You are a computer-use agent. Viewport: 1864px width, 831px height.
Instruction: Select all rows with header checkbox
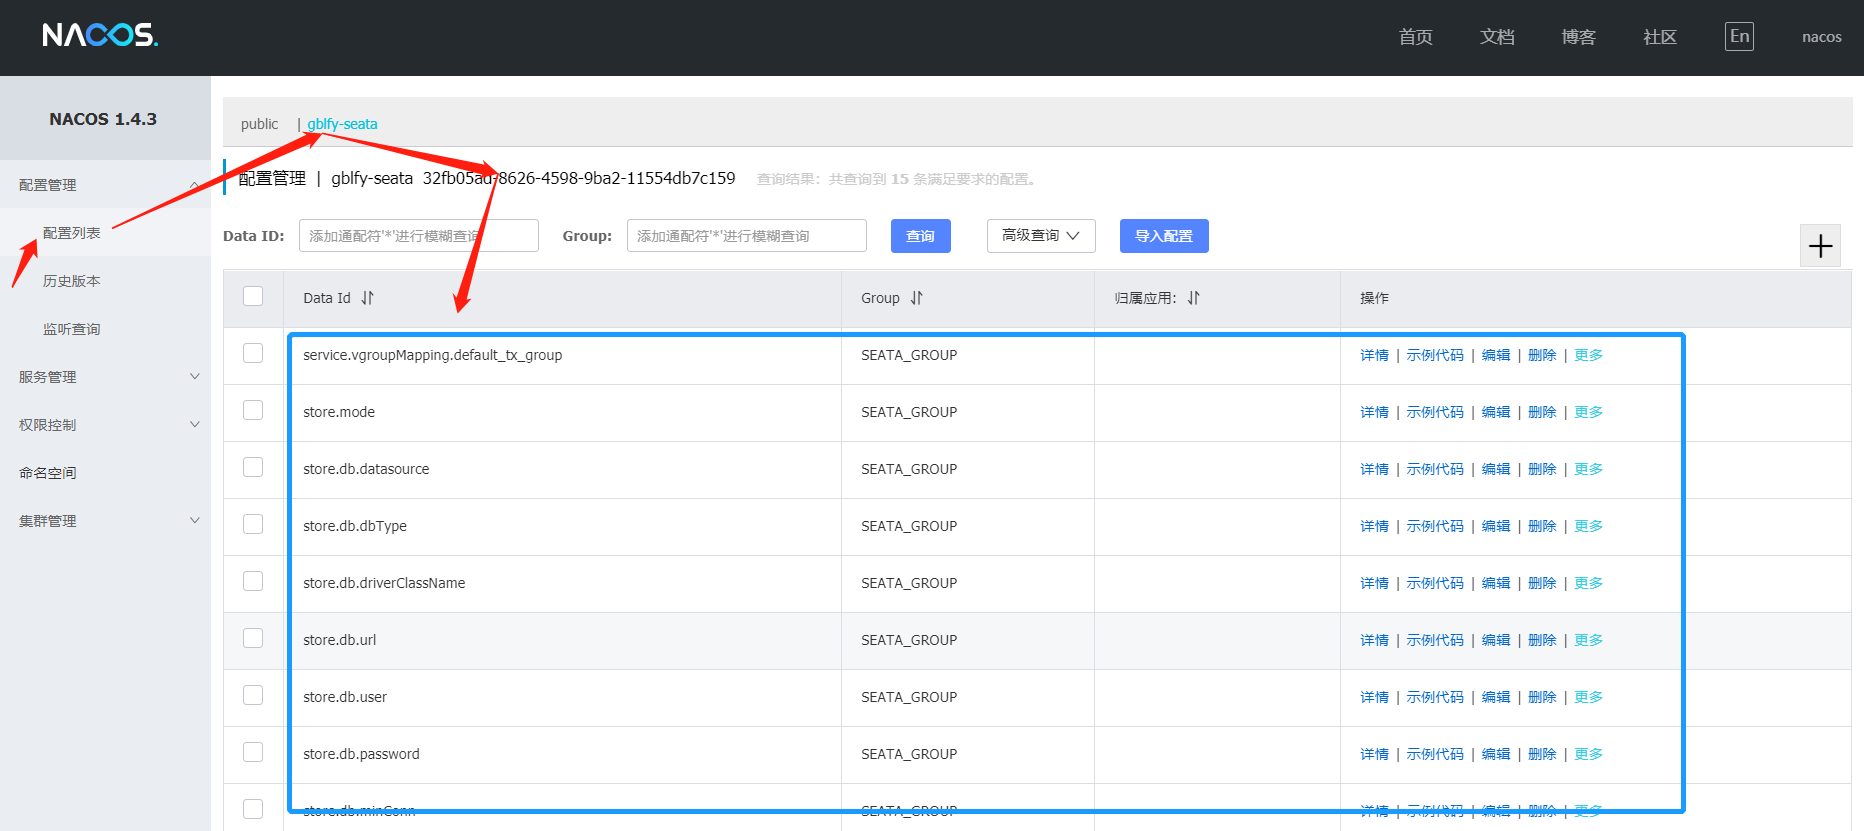[253, 296]
